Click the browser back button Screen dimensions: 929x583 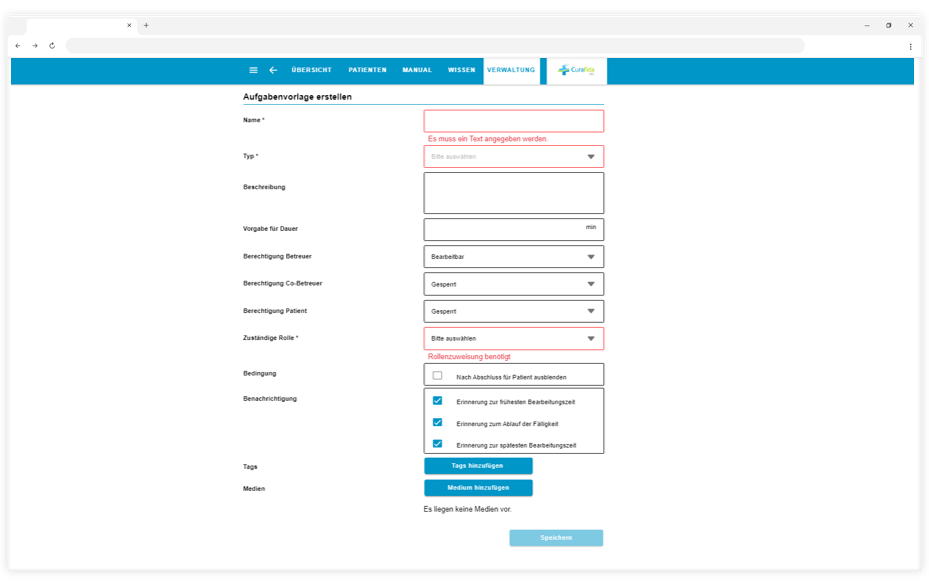coord(18,46)
